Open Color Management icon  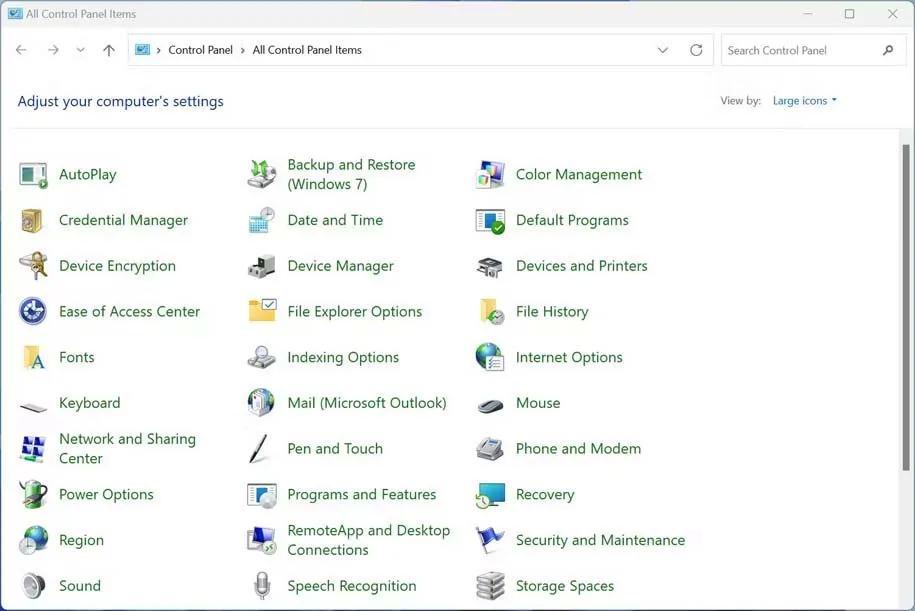point(490,175)
